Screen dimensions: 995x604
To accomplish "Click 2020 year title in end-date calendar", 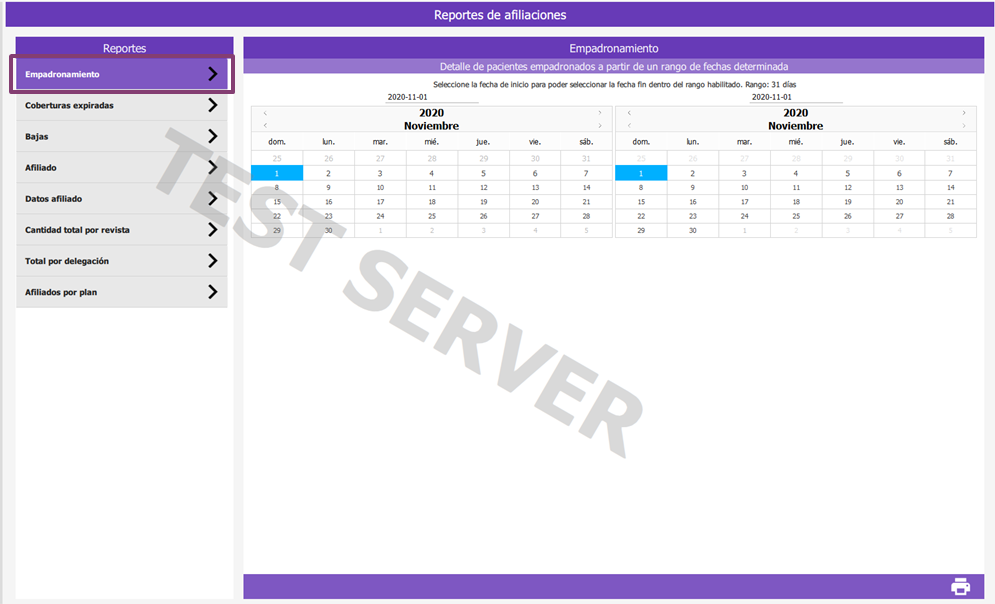I will [x=796, y=113].
